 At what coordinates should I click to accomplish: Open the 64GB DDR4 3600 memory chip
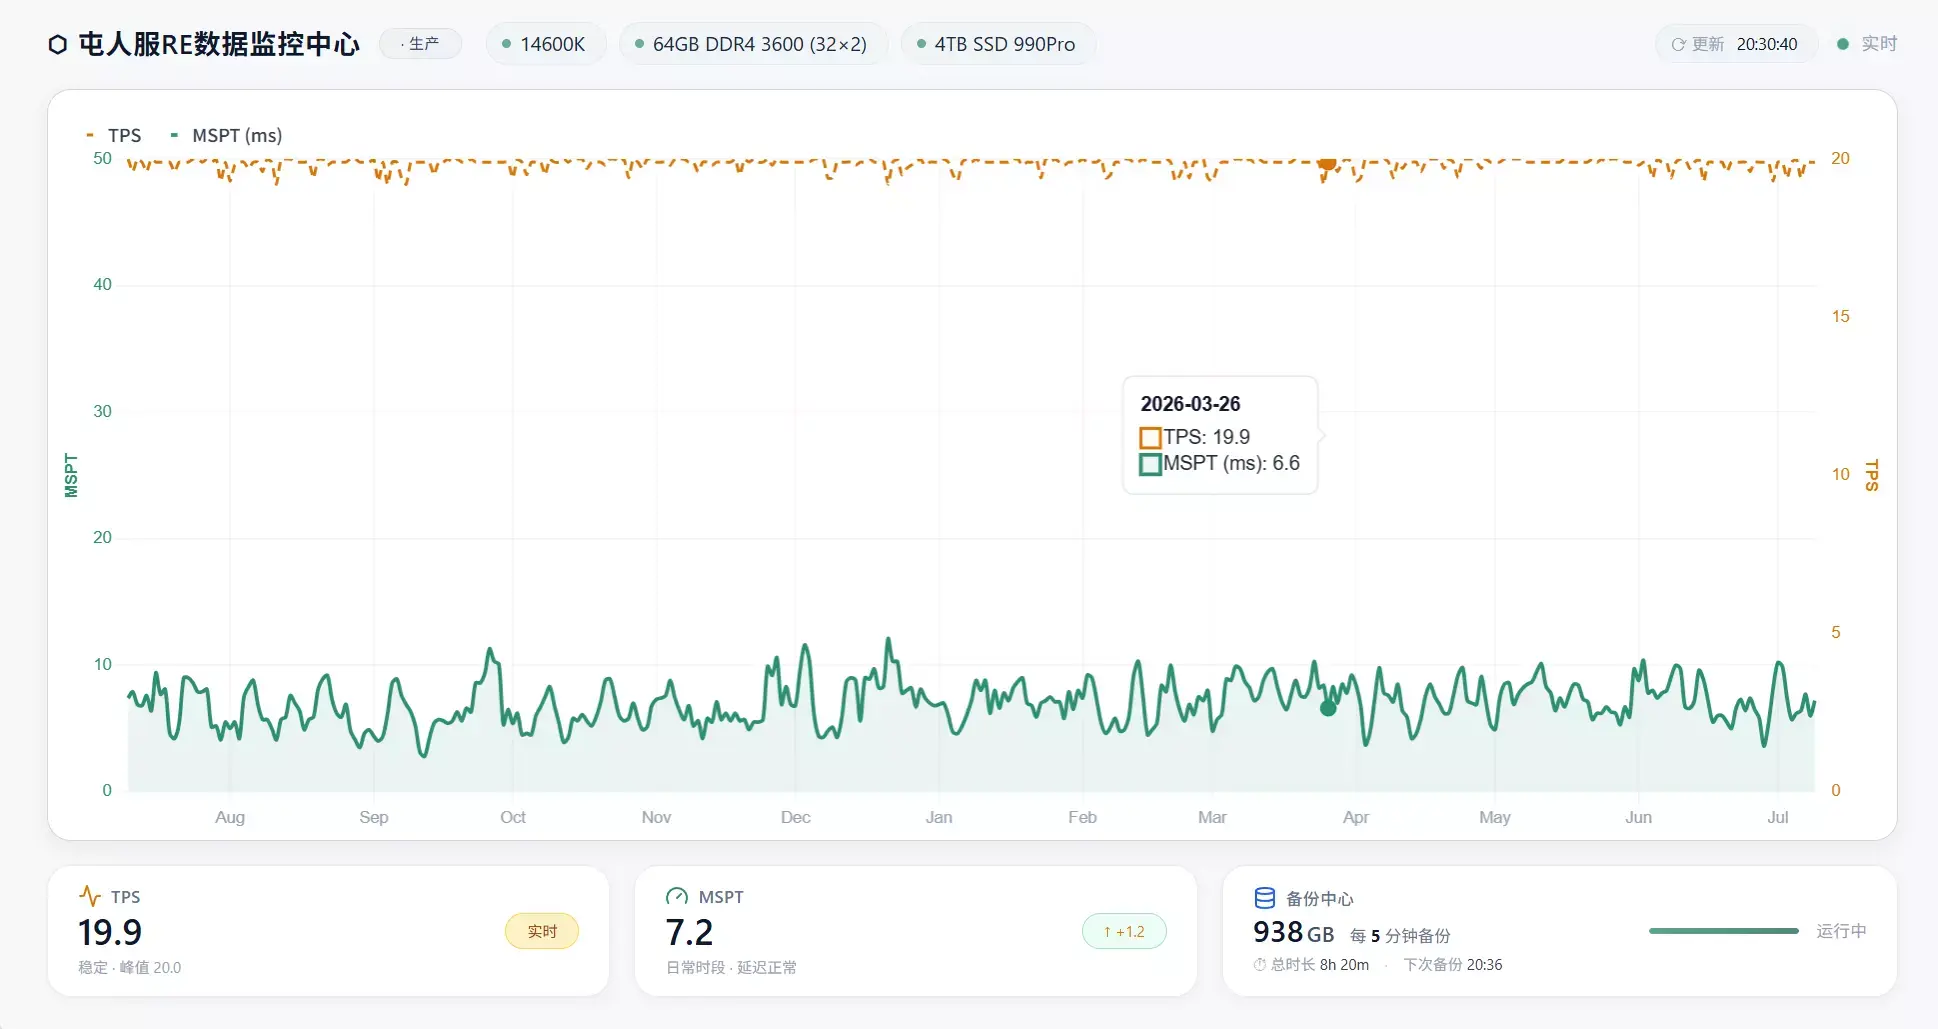point(753,44)
